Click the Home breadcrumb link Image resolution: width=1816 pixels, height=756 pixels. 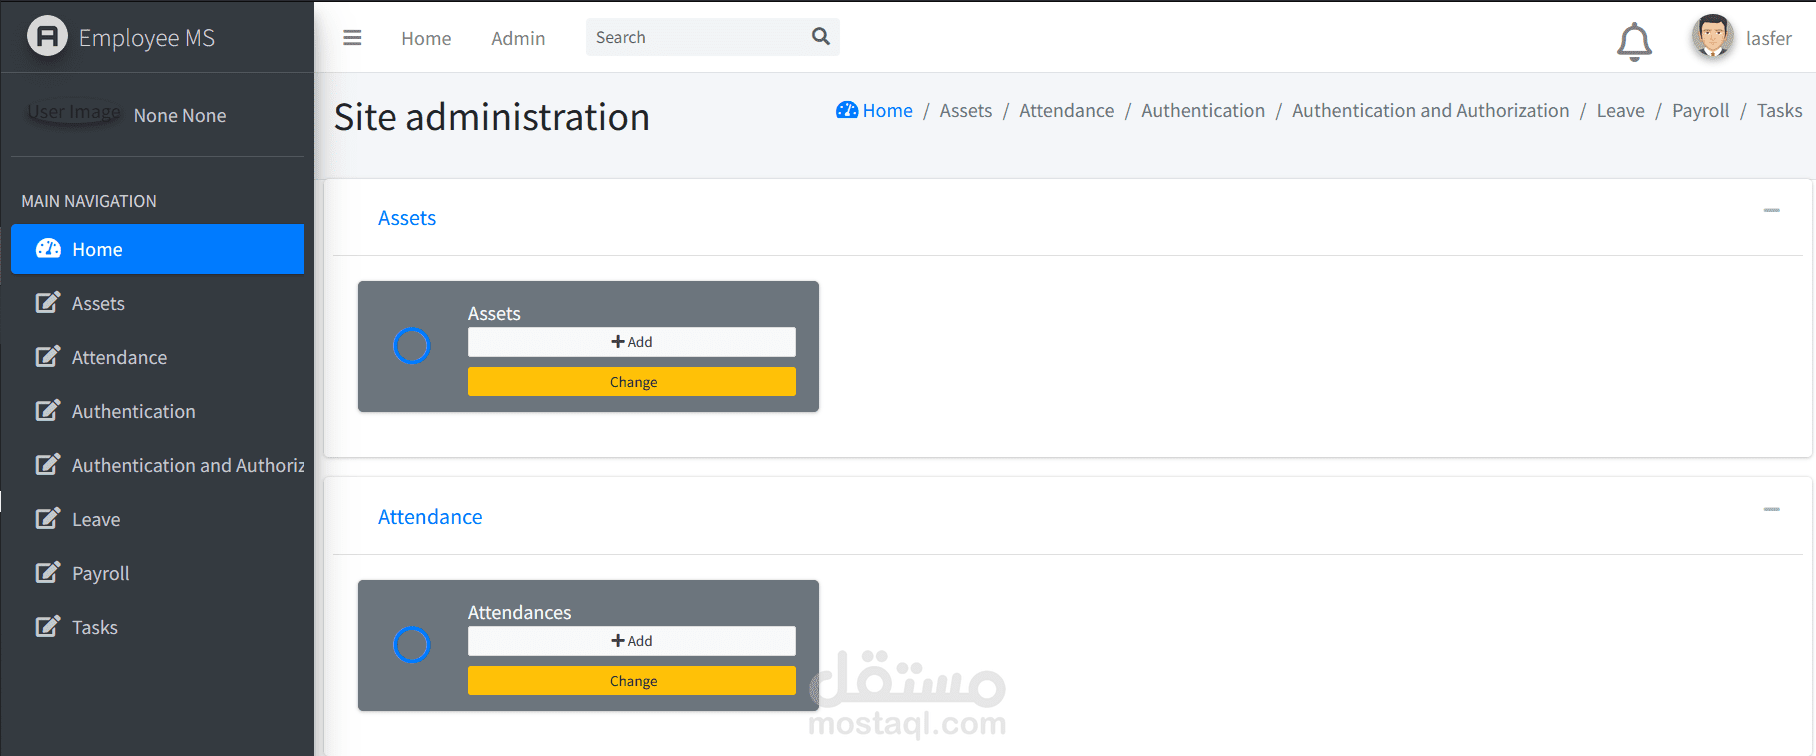[x=887, y=110]
